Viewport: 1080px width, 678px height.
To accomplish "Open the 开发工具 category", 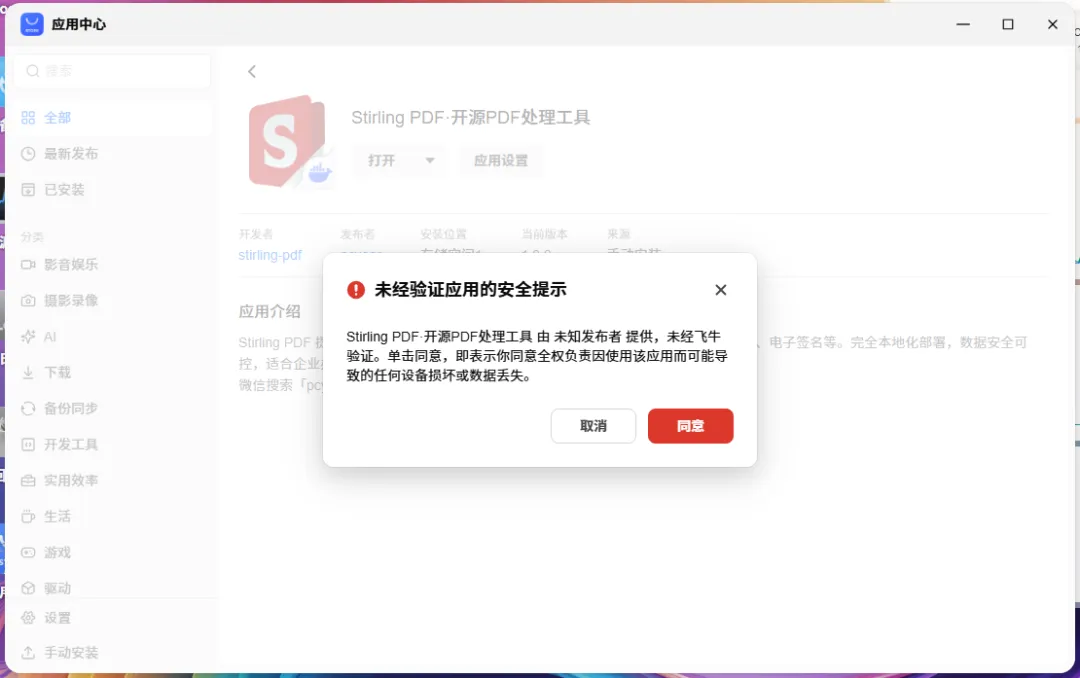I will 112,444.
